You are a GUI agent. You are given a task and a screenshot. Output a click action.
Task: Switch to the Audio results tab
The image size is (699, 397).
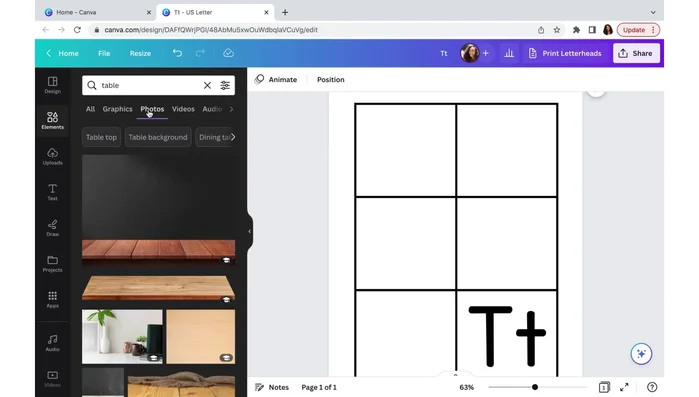(212, 109)
